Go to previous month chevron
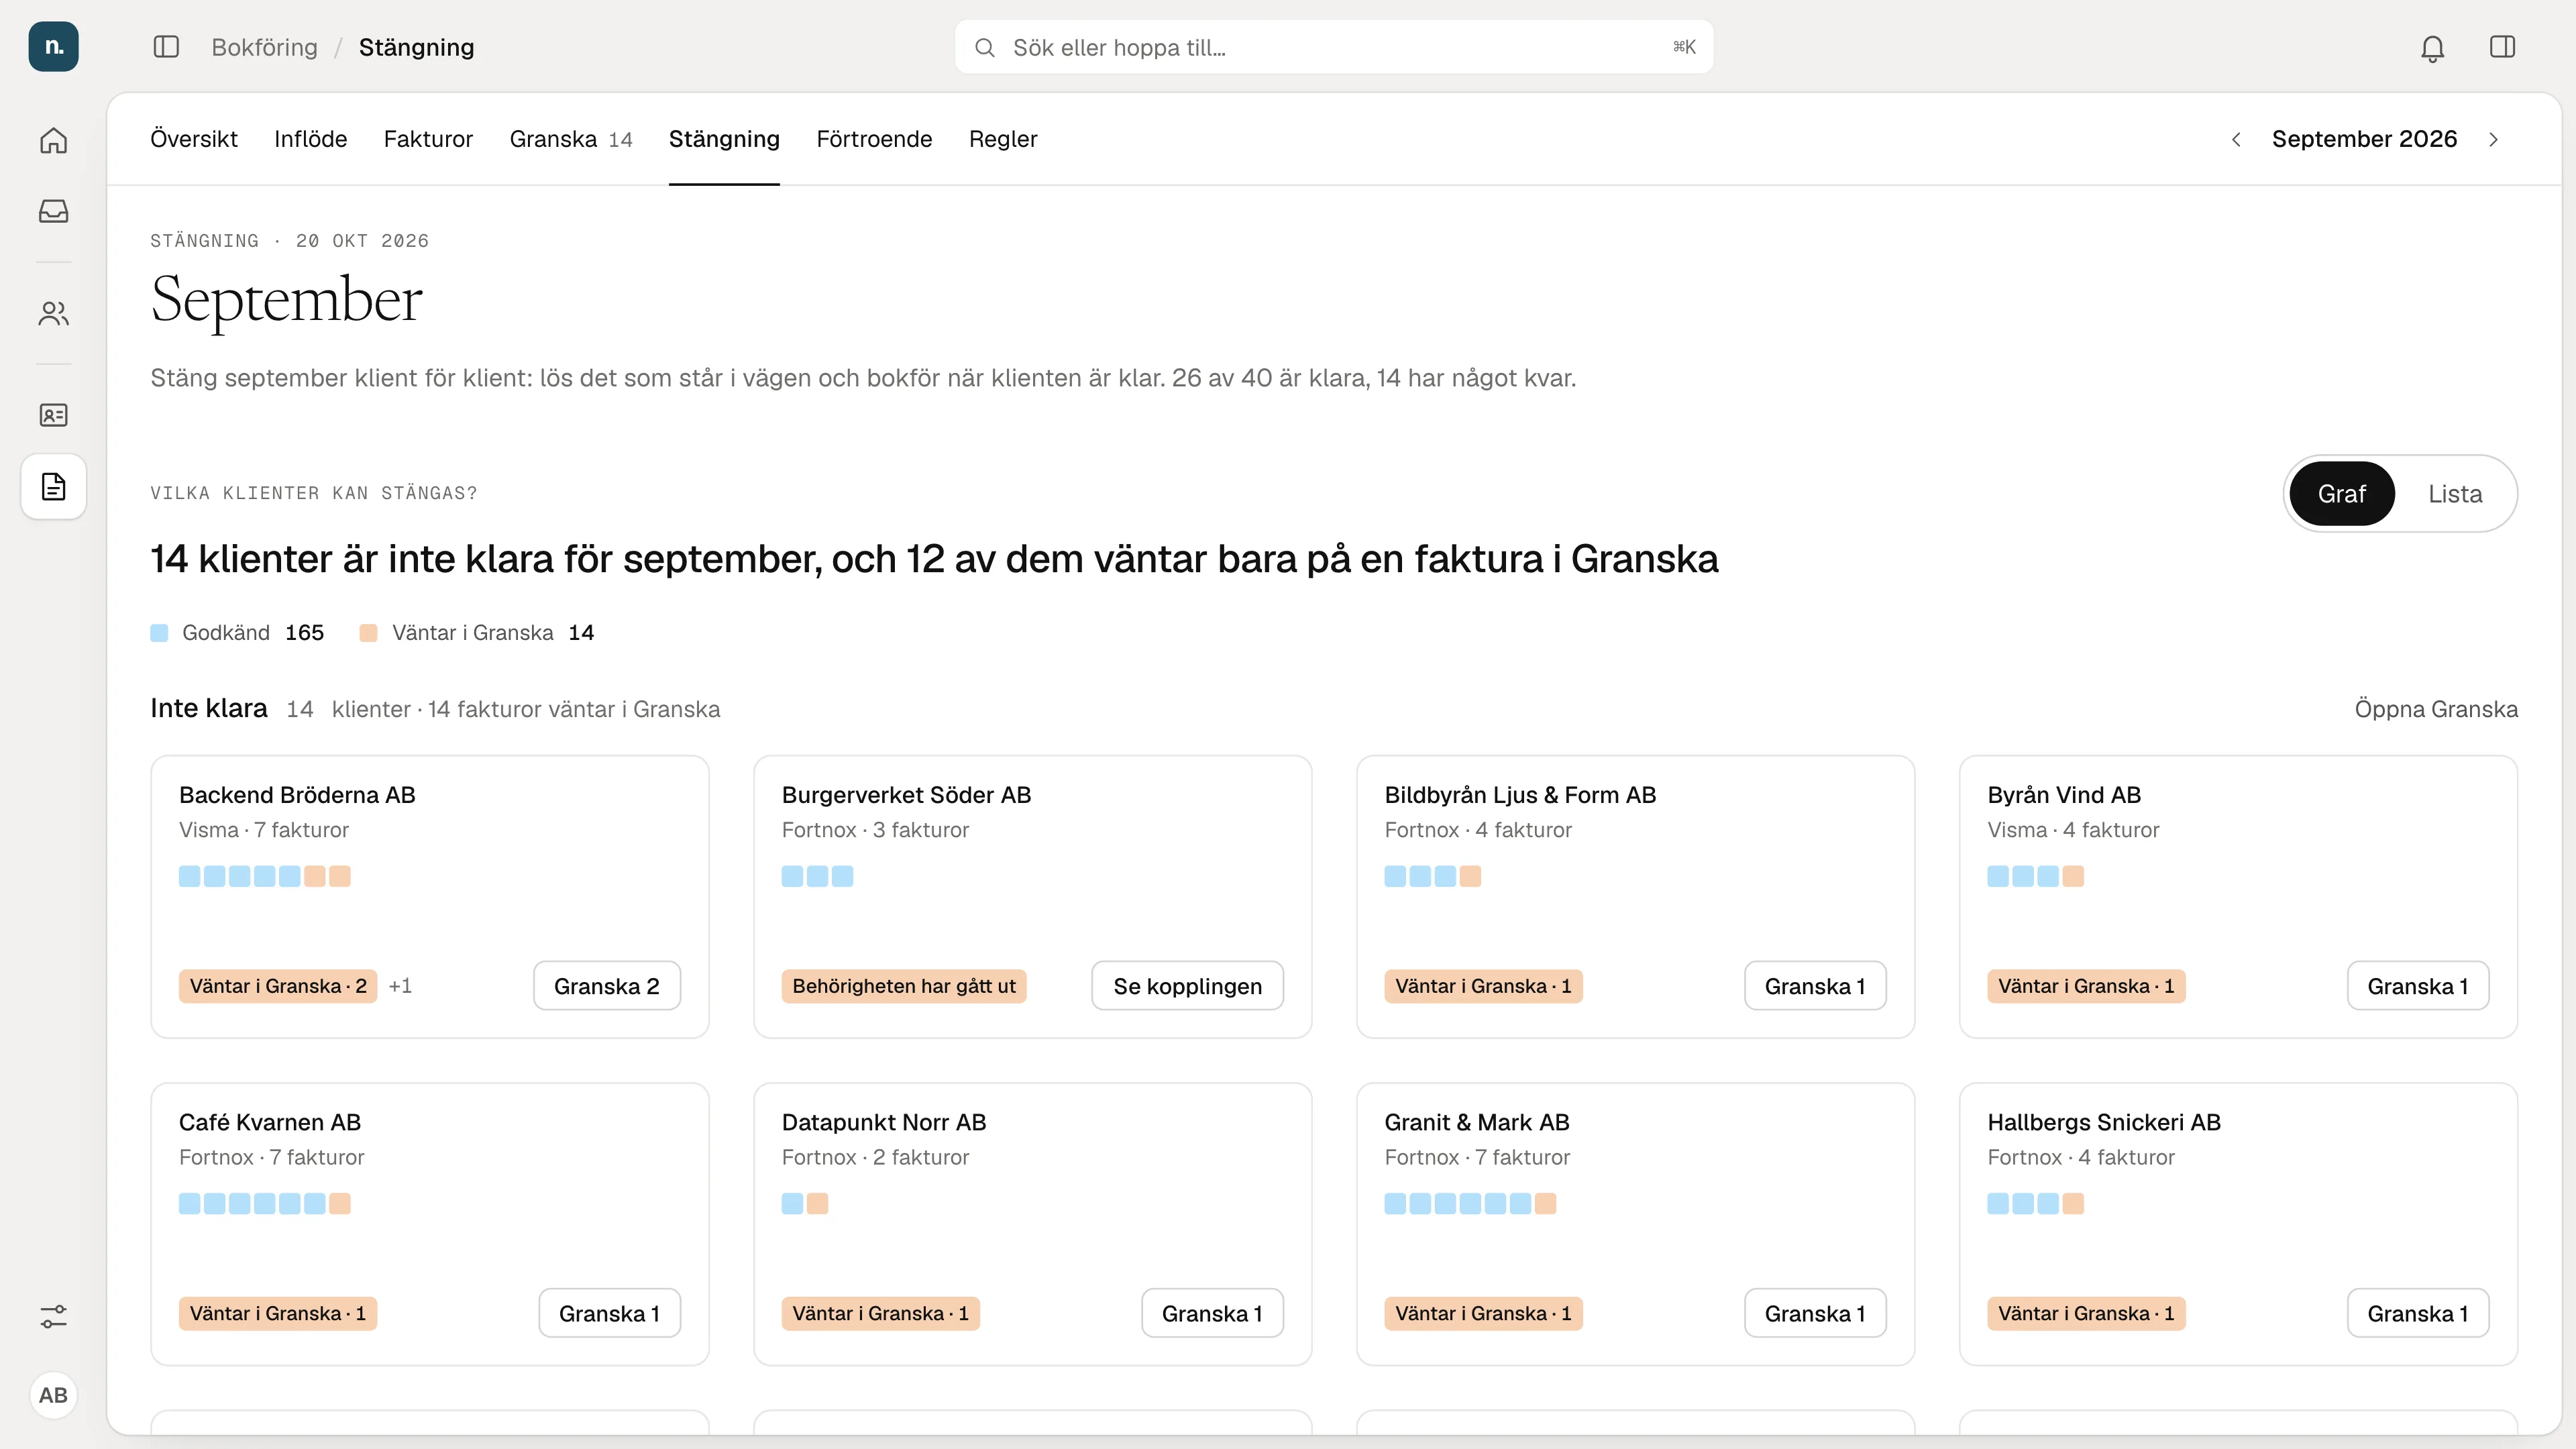Image resolution: width=2576 pixels, height=1449 pixels. [2236, 139]
